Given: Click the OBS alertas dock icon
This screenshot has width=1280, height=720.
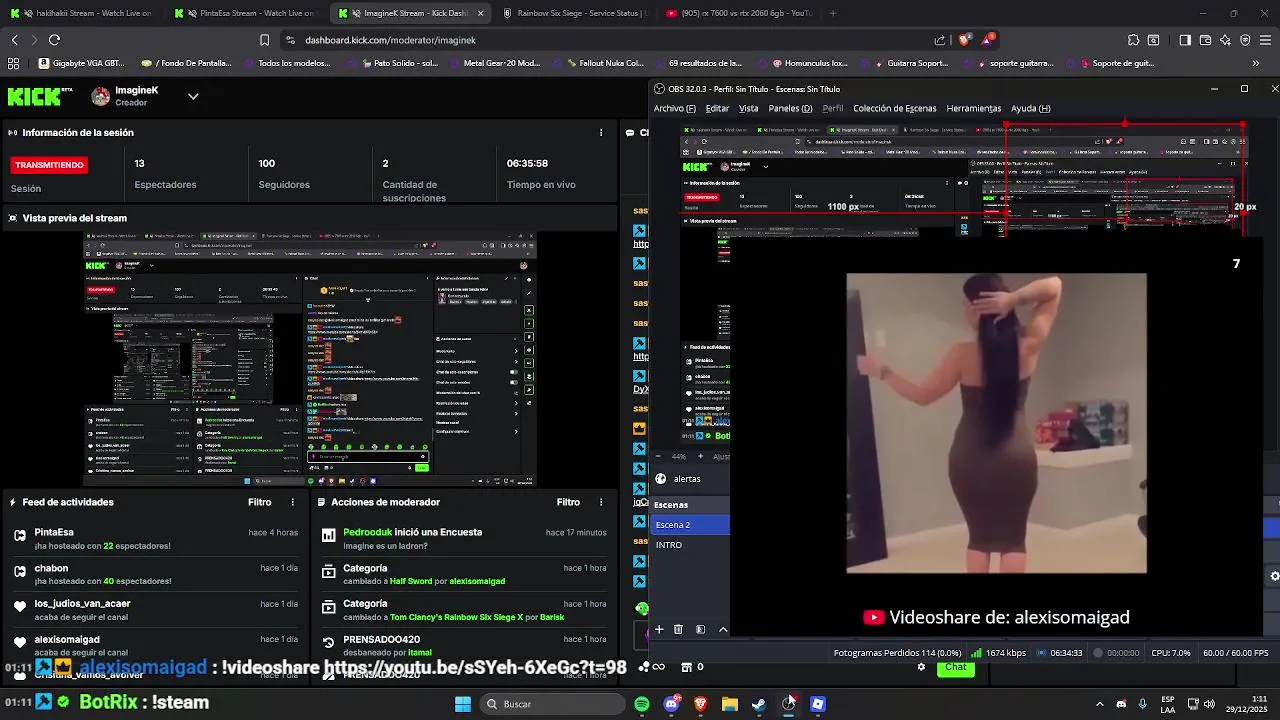Looking at the screenshot, I should (661, 479).
